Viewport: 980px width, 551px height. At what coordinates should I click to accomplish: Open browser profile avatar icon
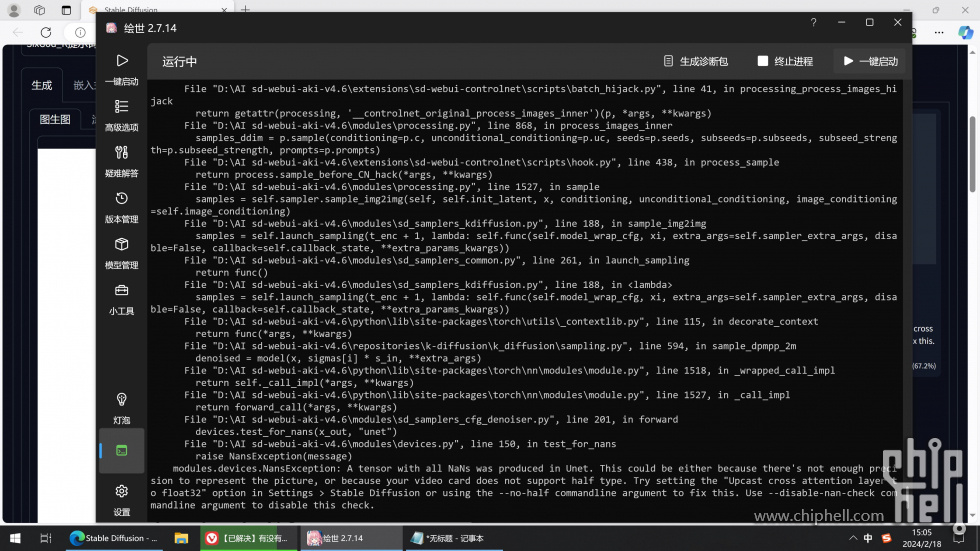[x=13, y=10]
